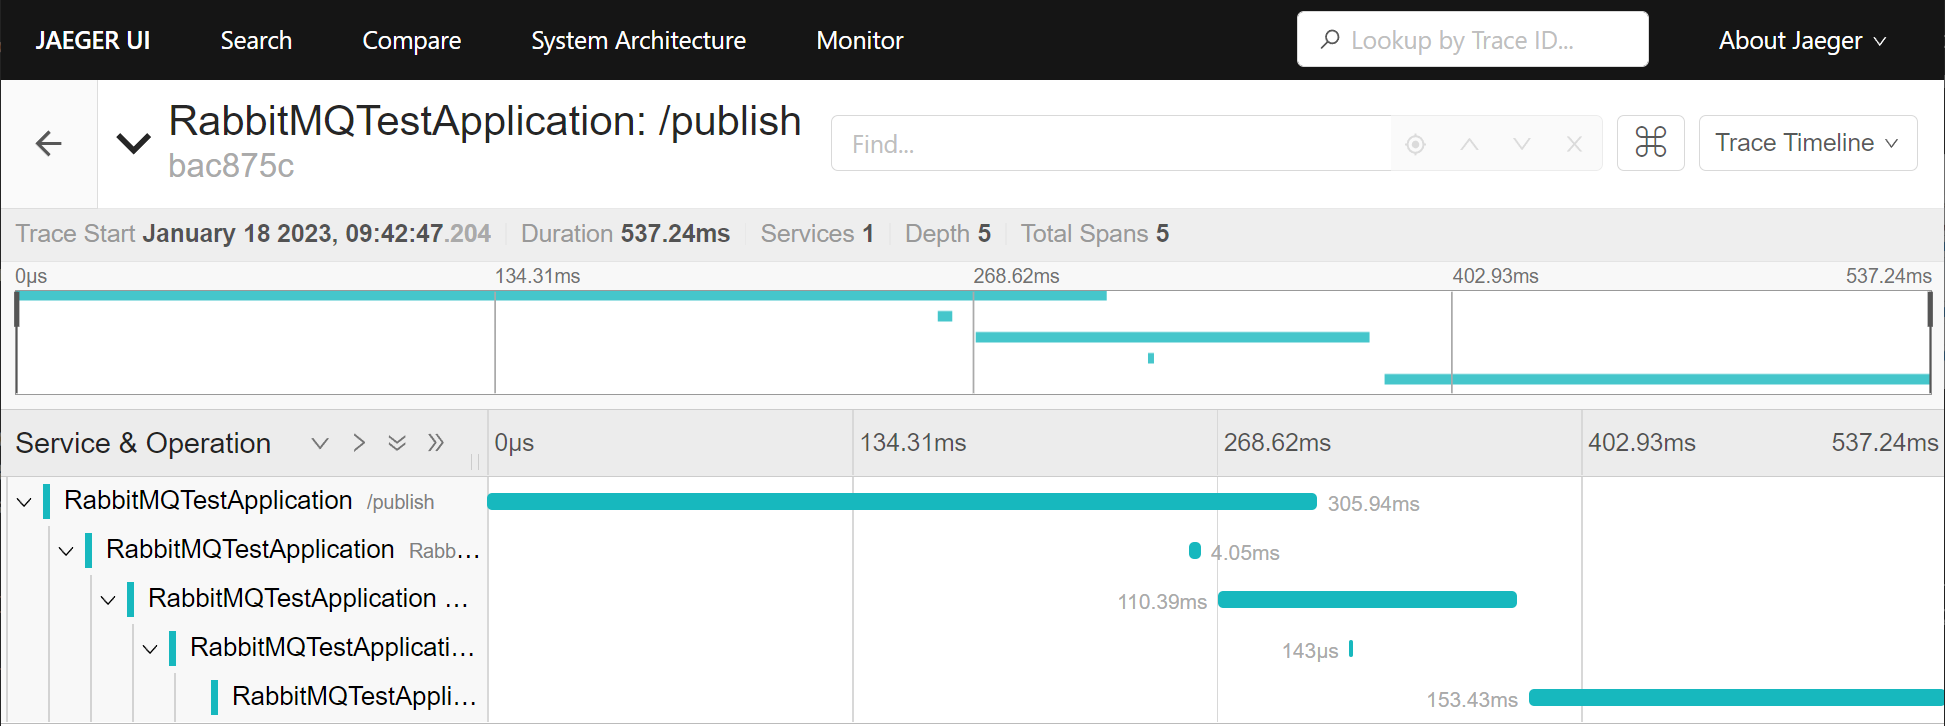1945x726 pixels.
Task: Click Duration 537.24ms text
Action: point(625,233)
